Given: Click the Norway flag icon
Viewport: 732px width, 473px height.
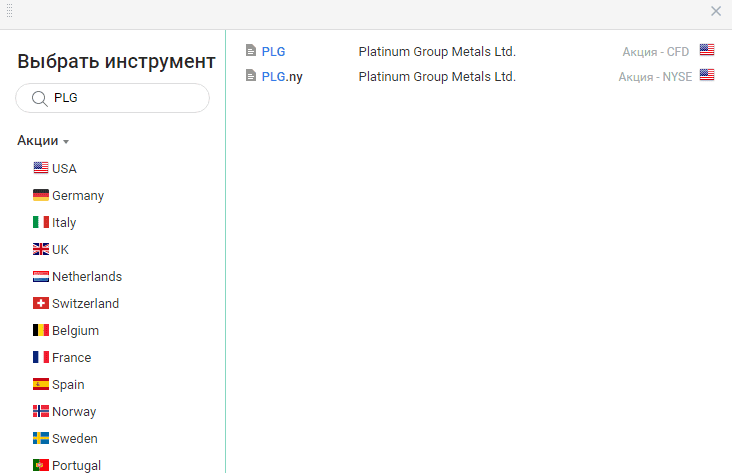Looking at the screenshot, I should pos(41,411).
